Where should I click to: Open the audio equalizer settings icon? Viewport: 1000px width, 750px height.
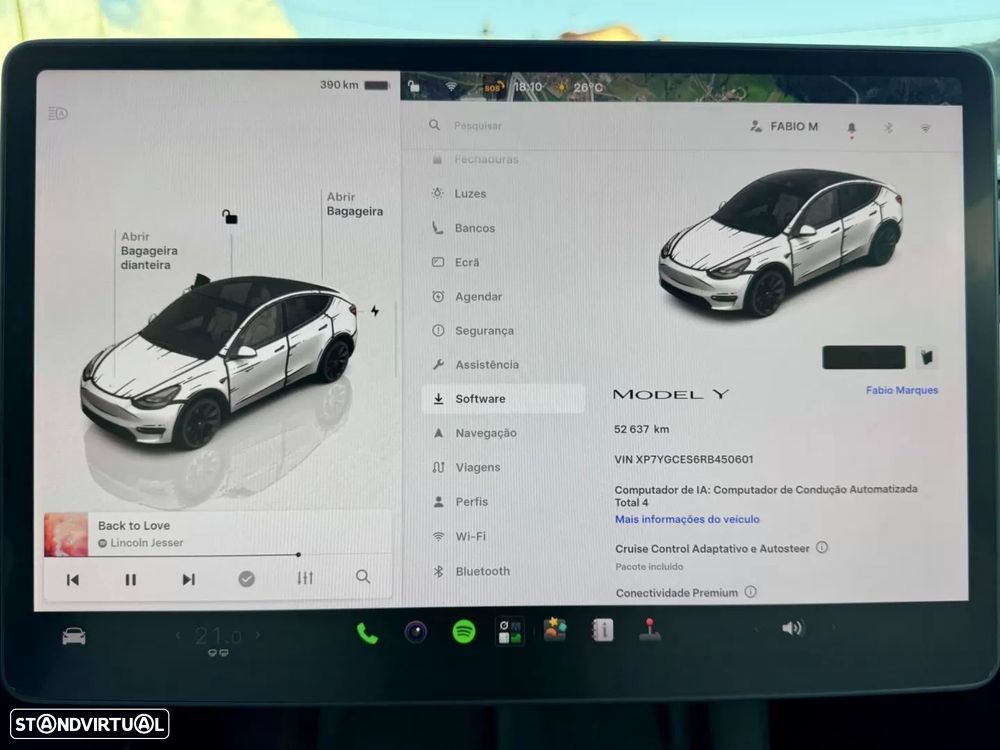[305, 578]
